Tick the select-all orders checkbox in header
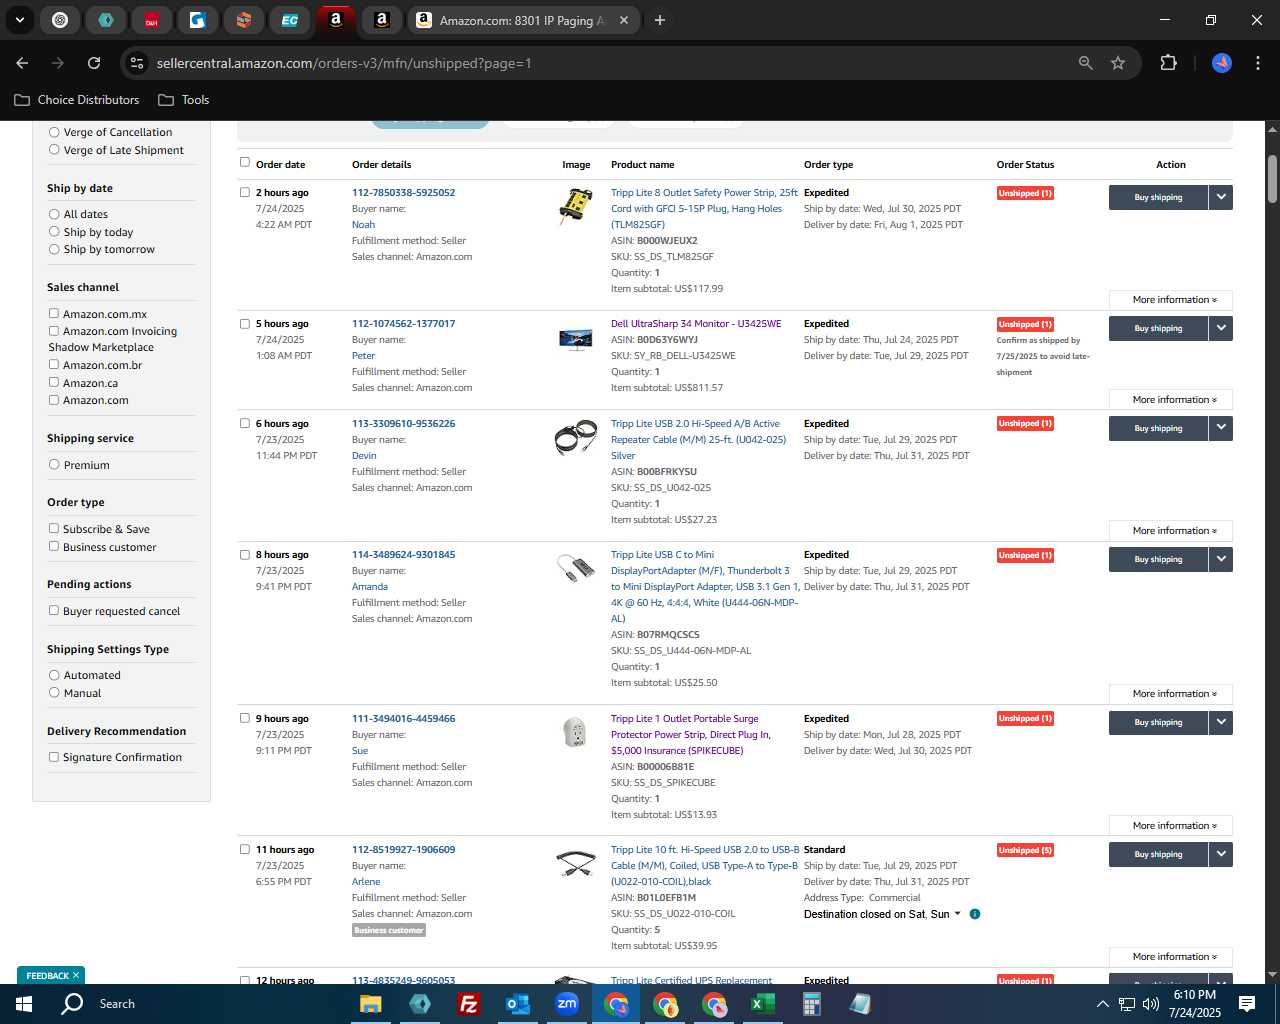Screen dimensions: 1280x1024 coord(245,162)
